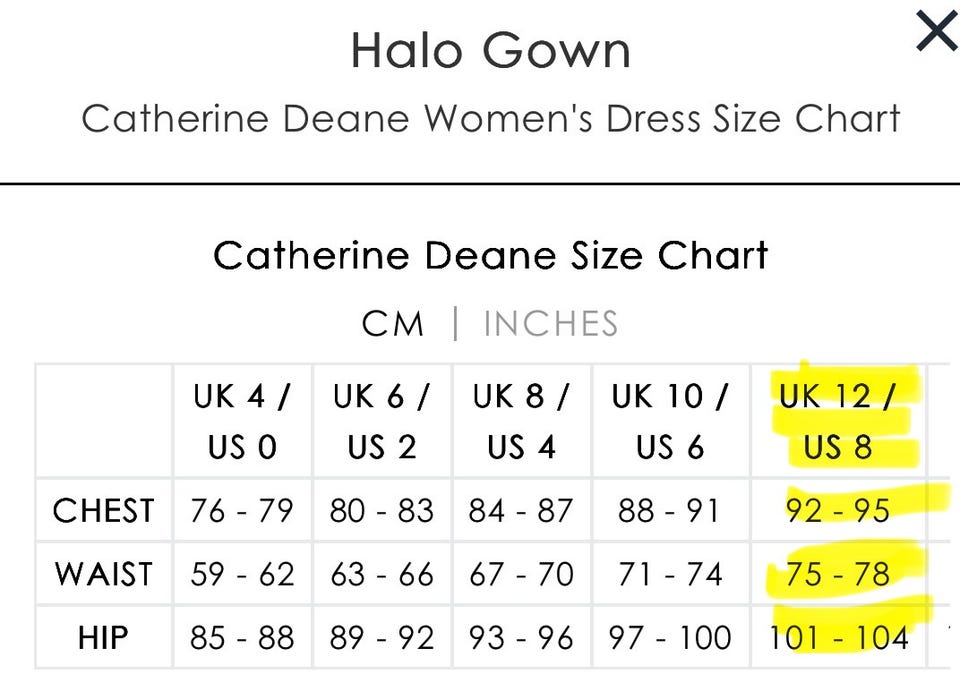The height and width of the screenshot is (700, 960).
Task: Click the hip value 101 - 104
Action: click(x=838, y=637)
